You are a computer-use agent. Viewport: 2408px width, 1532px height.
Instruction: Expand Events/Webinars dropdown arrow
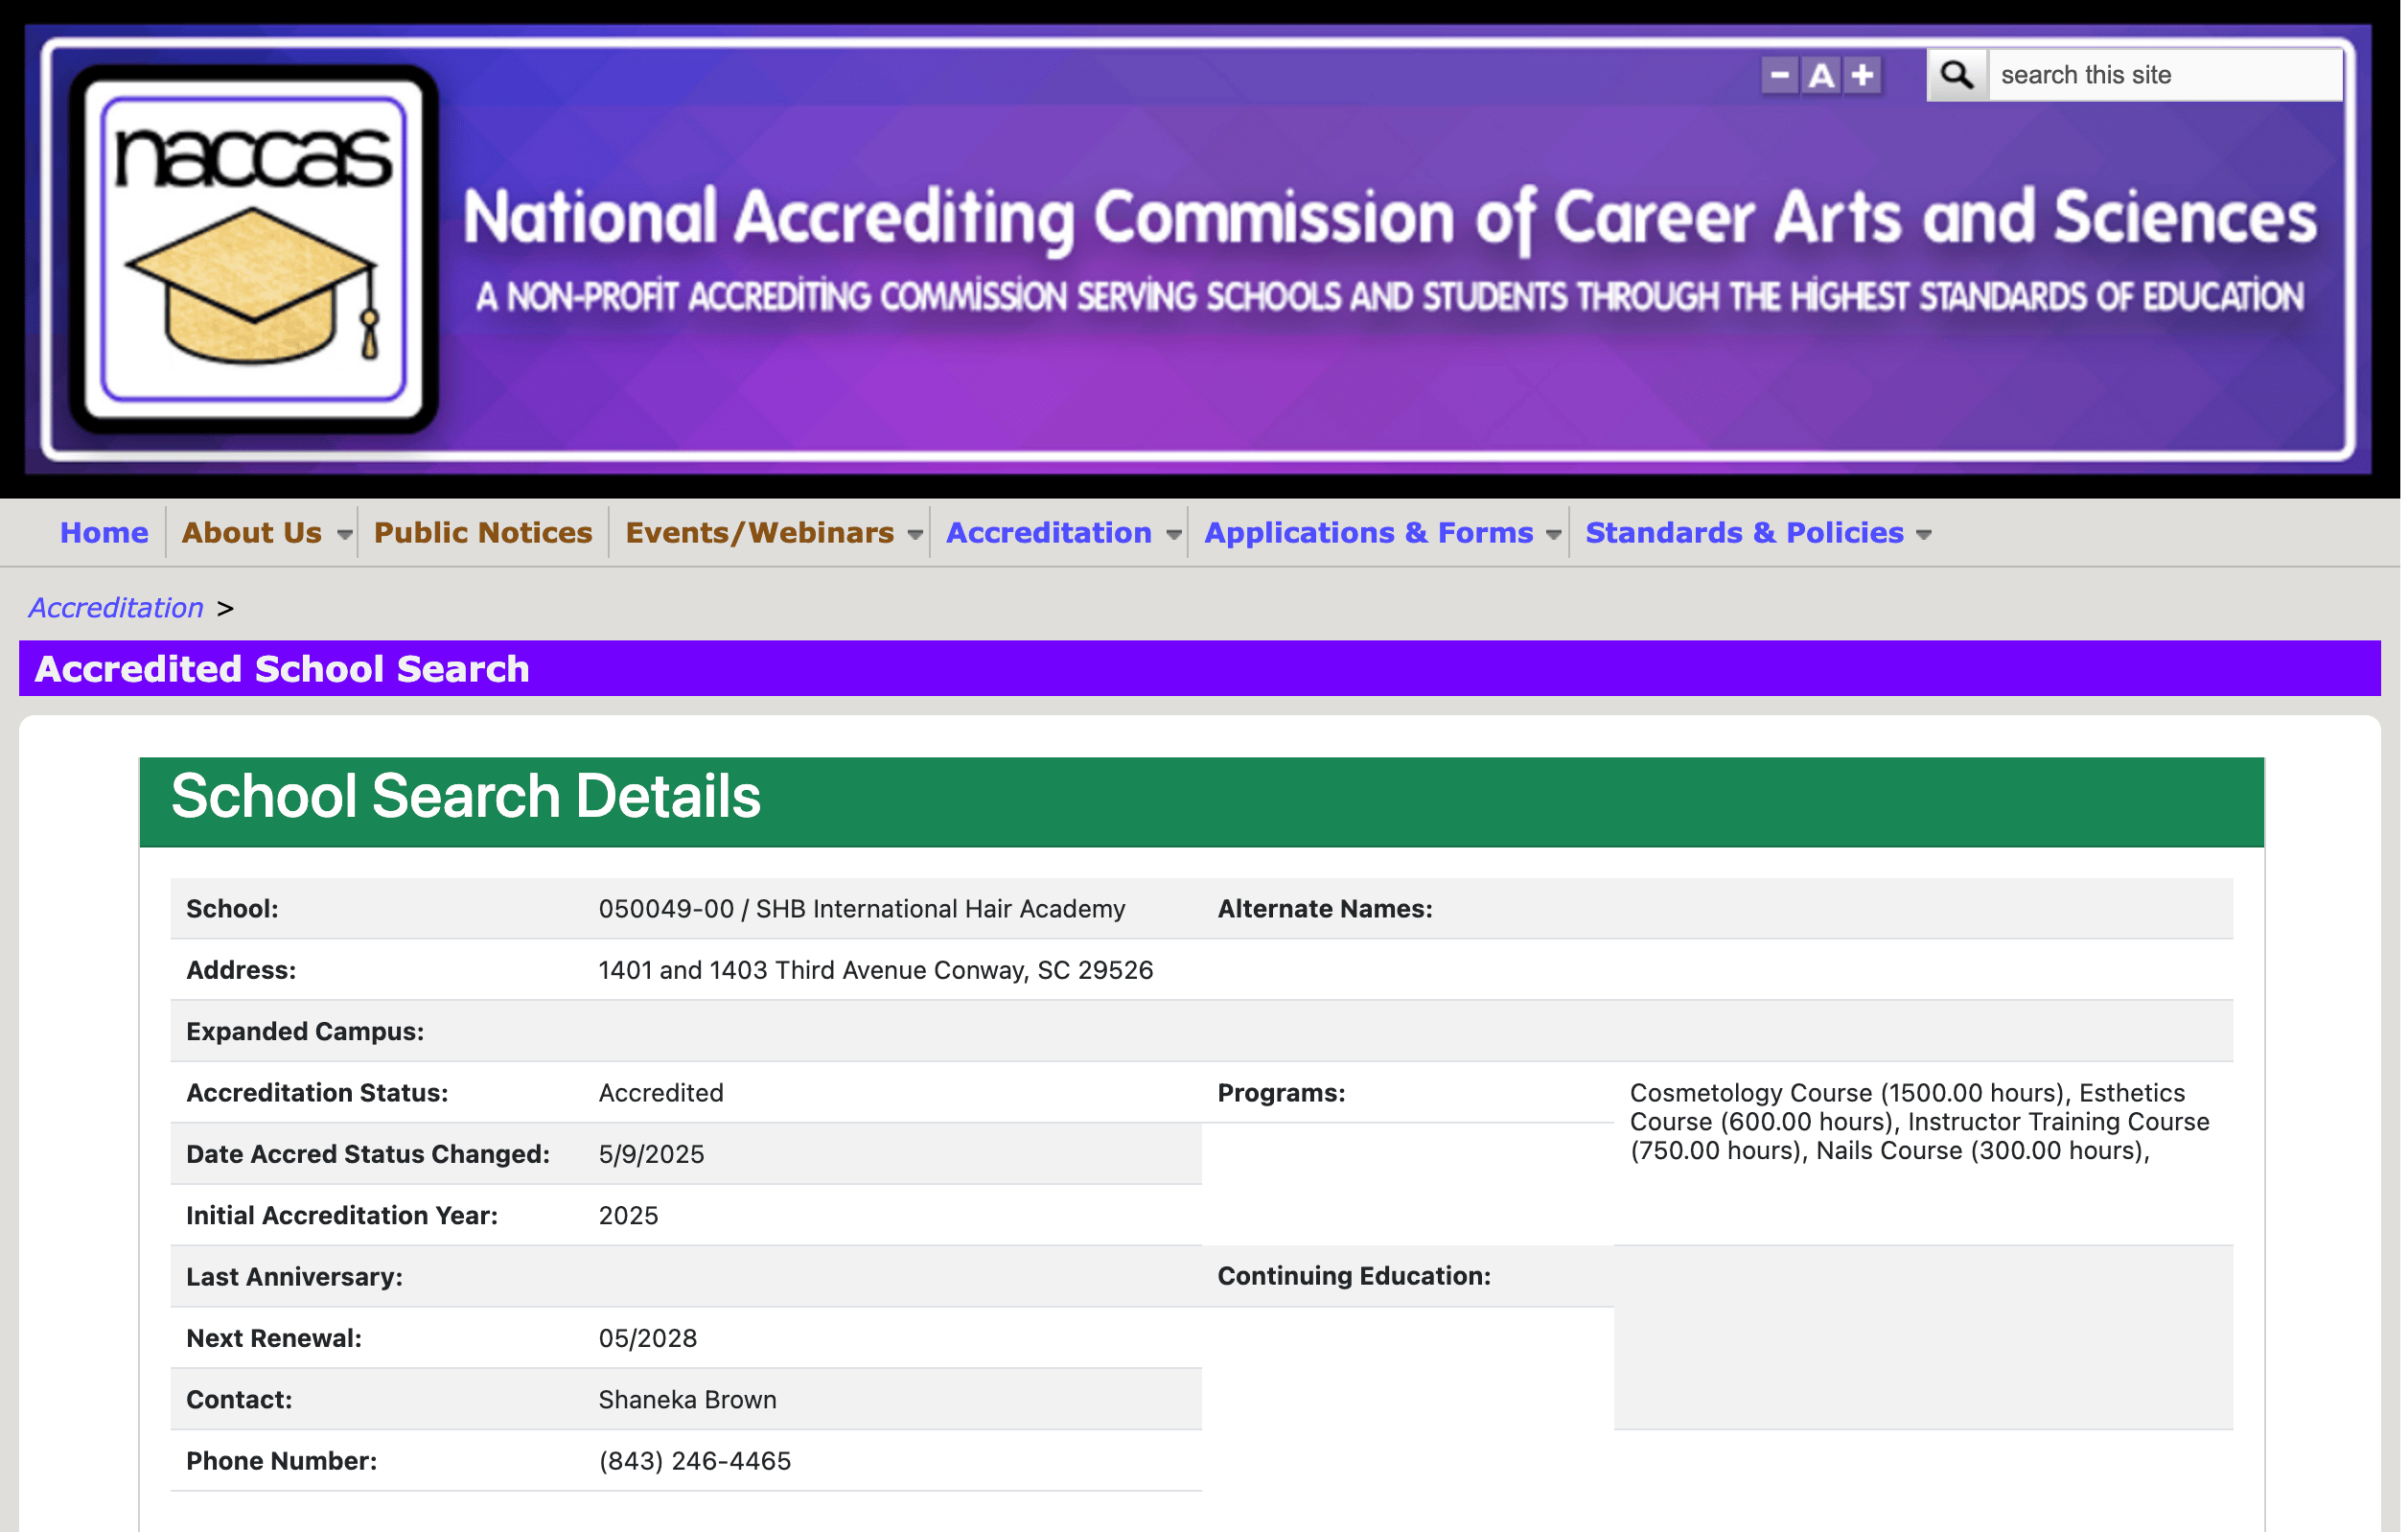point(914,535)
